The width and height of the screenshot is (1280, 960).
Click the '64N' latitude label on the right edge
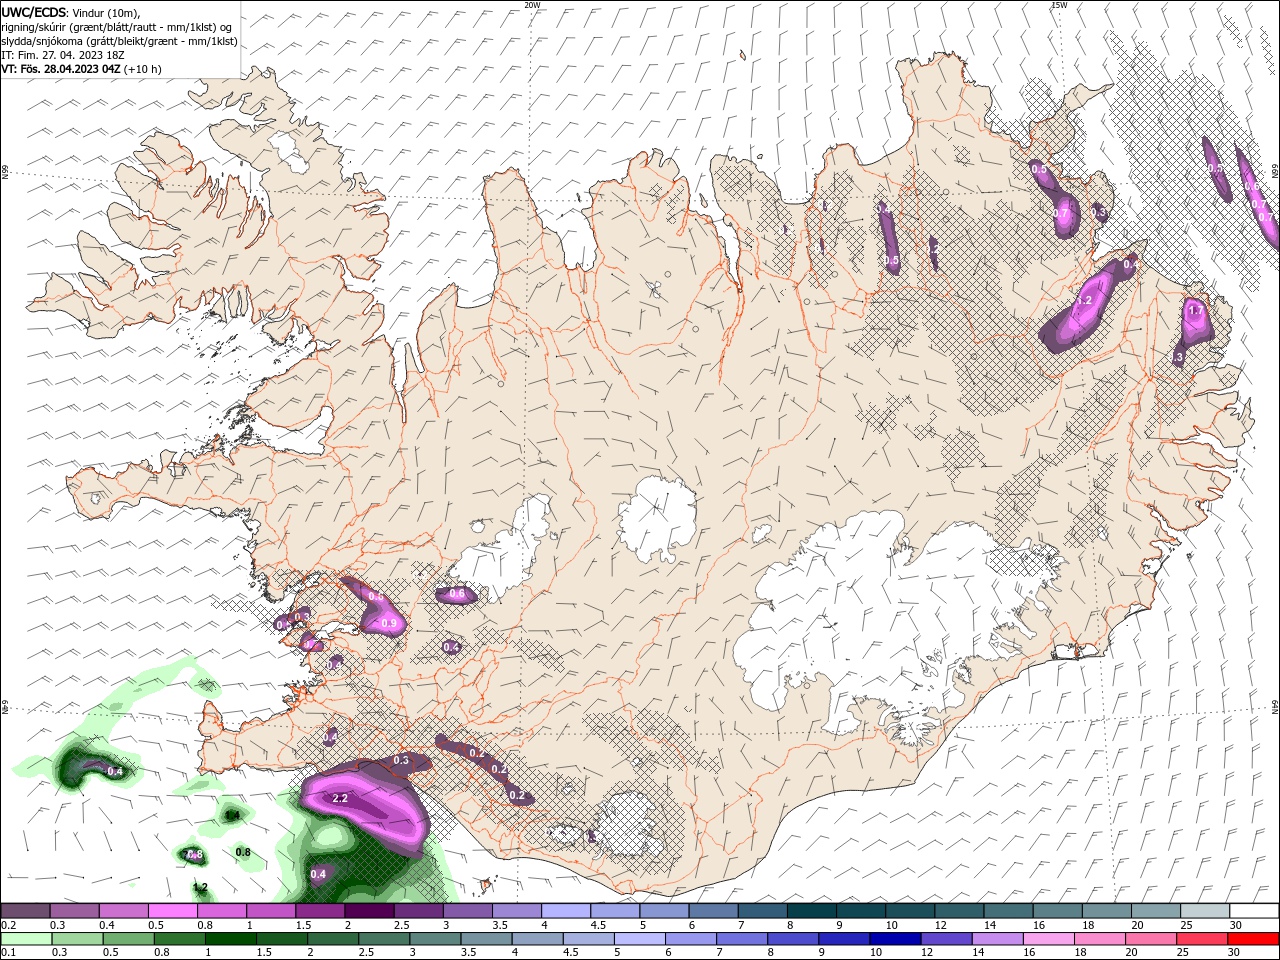coord(1275,707)
